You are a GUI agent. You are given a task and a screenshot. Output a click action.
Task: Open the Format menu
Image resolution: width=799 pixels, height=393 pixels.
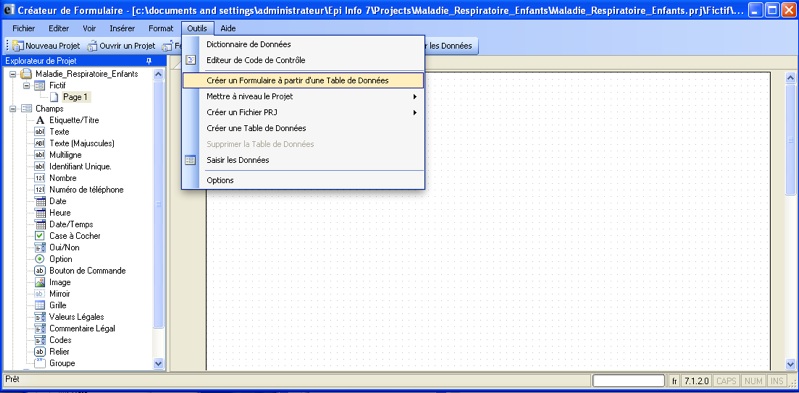[161, 29]
